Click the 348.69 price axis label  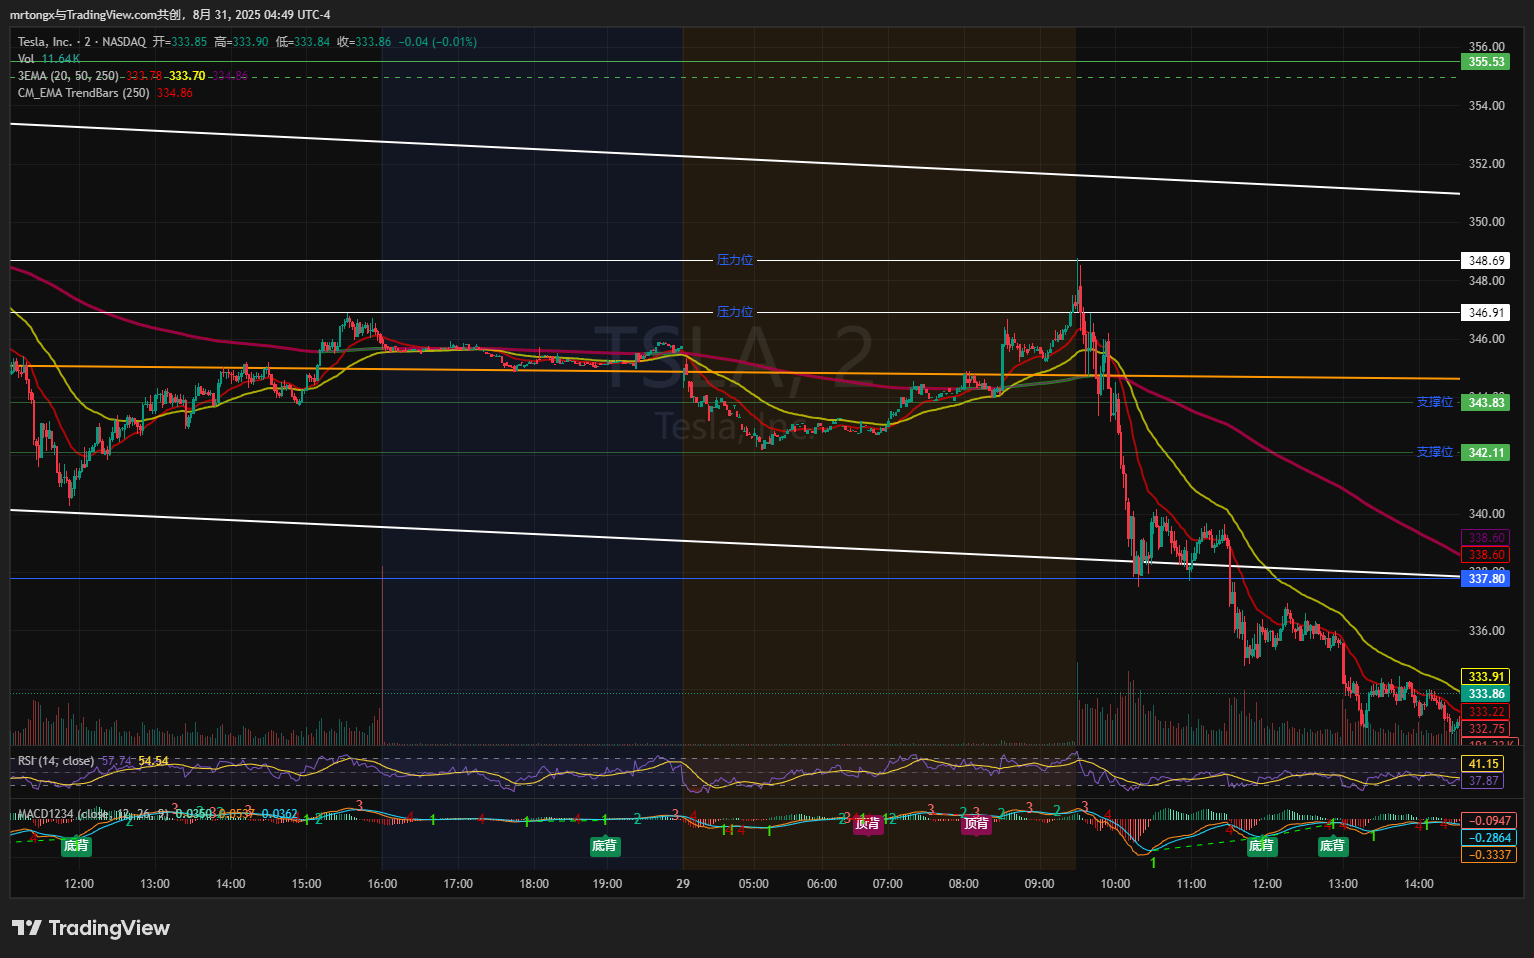[x=1486, y=261]
